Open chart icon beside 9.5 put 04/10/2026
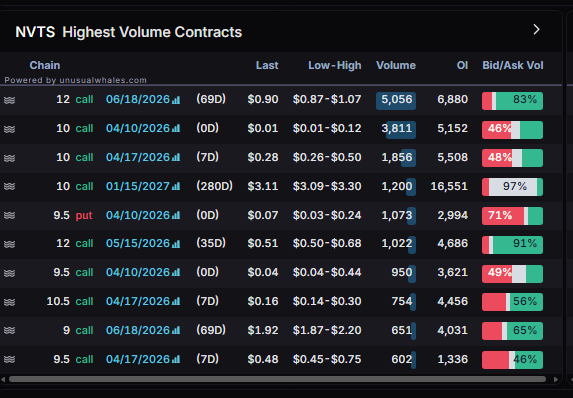The width and height of the screenshot is (573, 398). coord(176,215)
